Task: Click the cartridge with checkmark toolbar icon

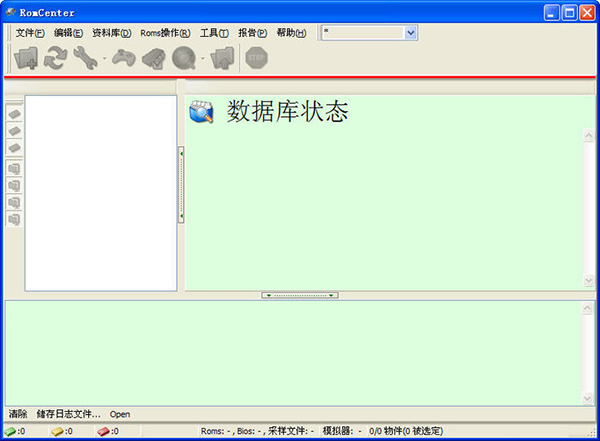Action: tap(153, 59)
